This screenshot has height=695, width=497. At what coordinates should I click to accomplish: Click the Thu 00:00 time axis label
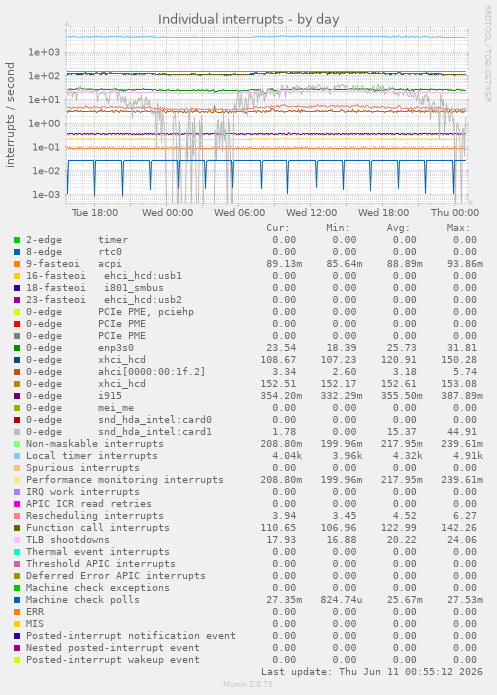pyautogui.click(x=455, y=213)
